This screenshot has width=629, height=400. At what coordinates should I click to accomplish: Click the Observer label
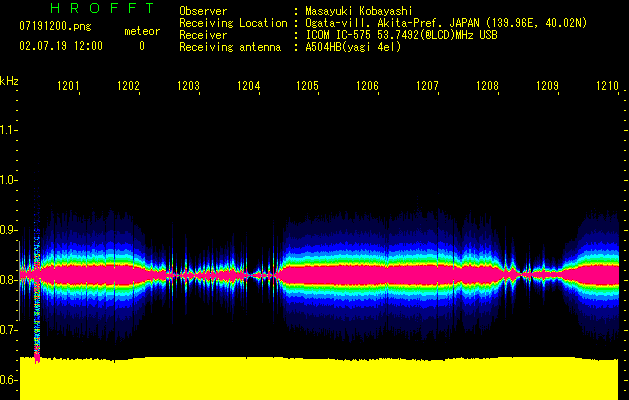tap(203, 11)
